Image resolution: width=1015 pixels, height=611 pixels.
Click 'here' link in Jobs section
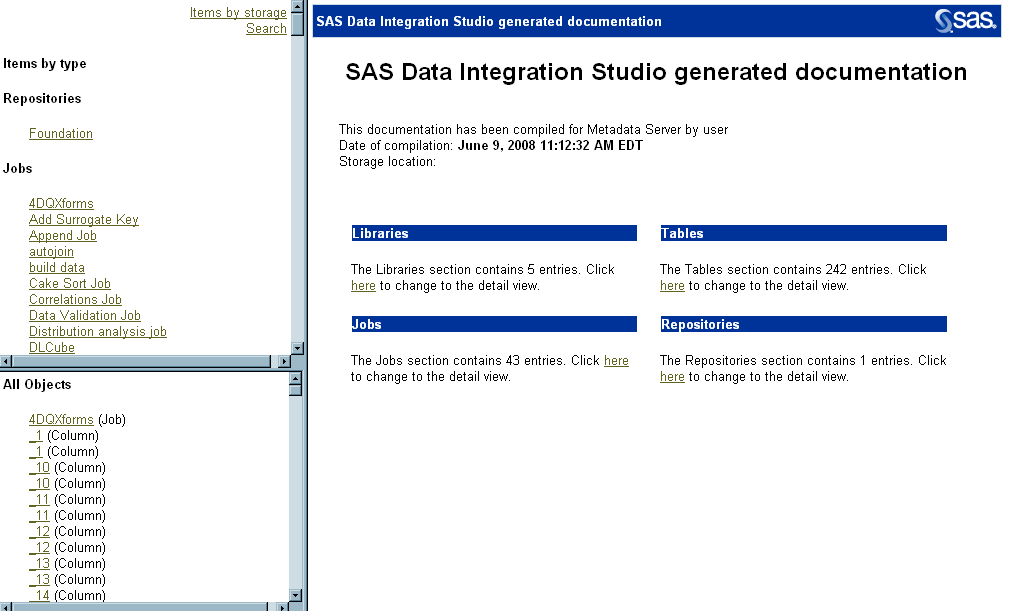[x=616, y=361]
